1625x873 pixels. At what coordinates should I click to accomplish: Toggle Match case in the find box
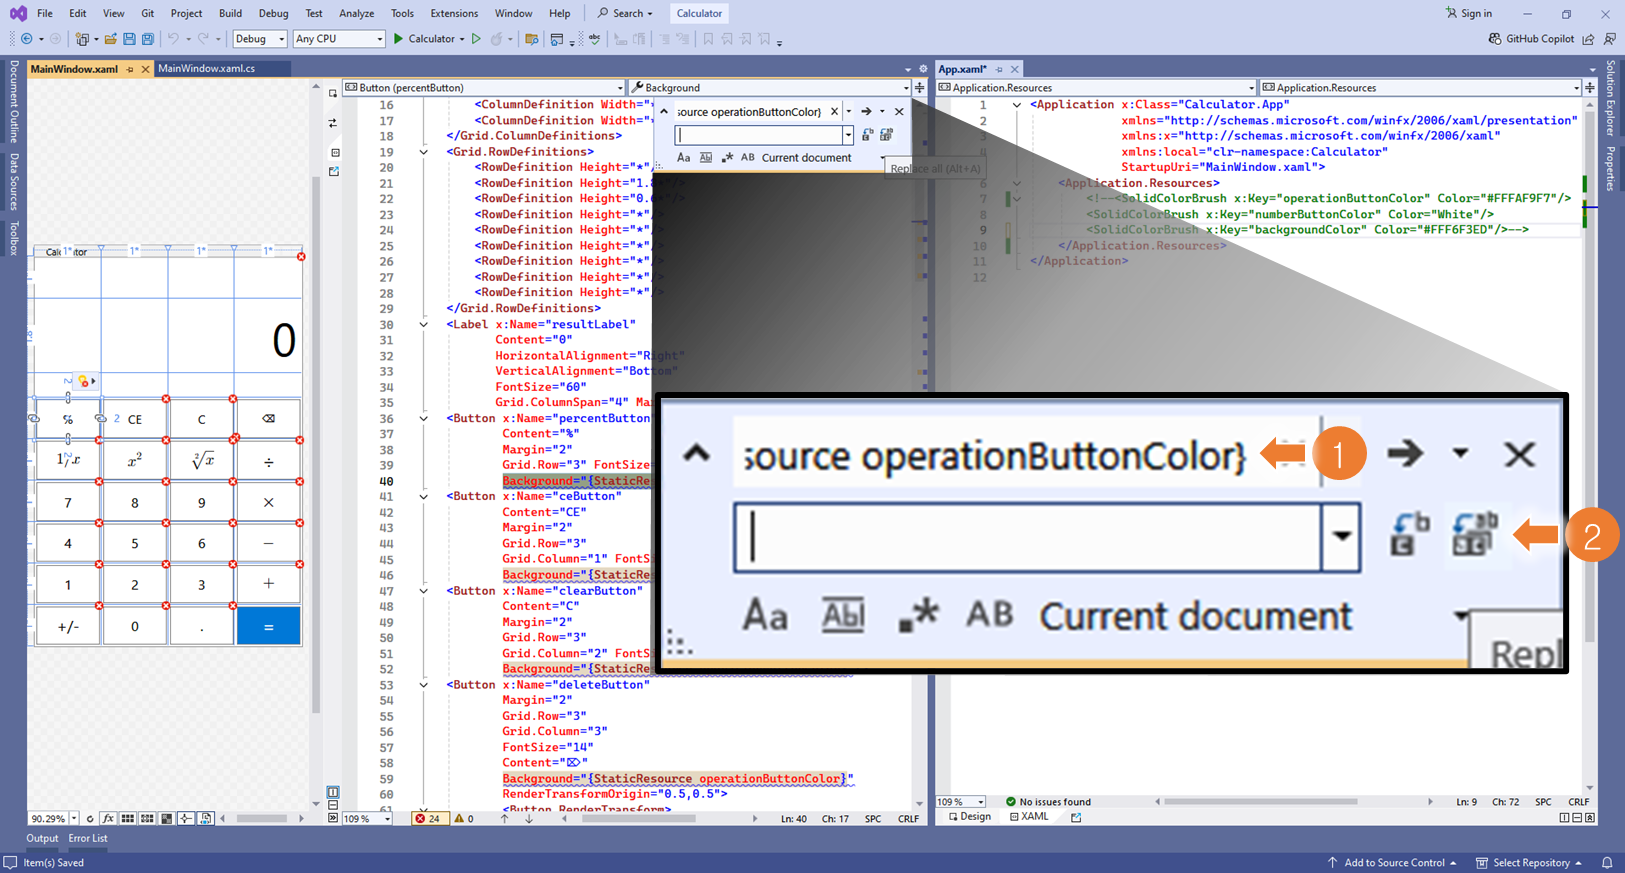pyautogui.click(x=683, y=157)
